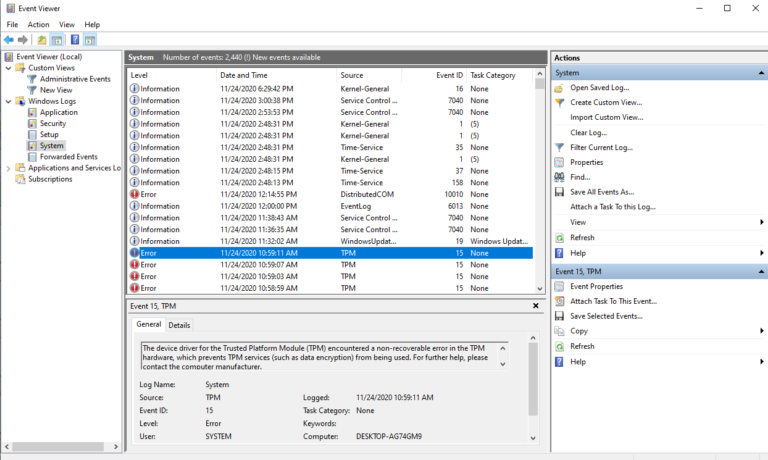Click description text box scroll down arrow
This screenshot has width=768, height=460.
pos(503,364)
